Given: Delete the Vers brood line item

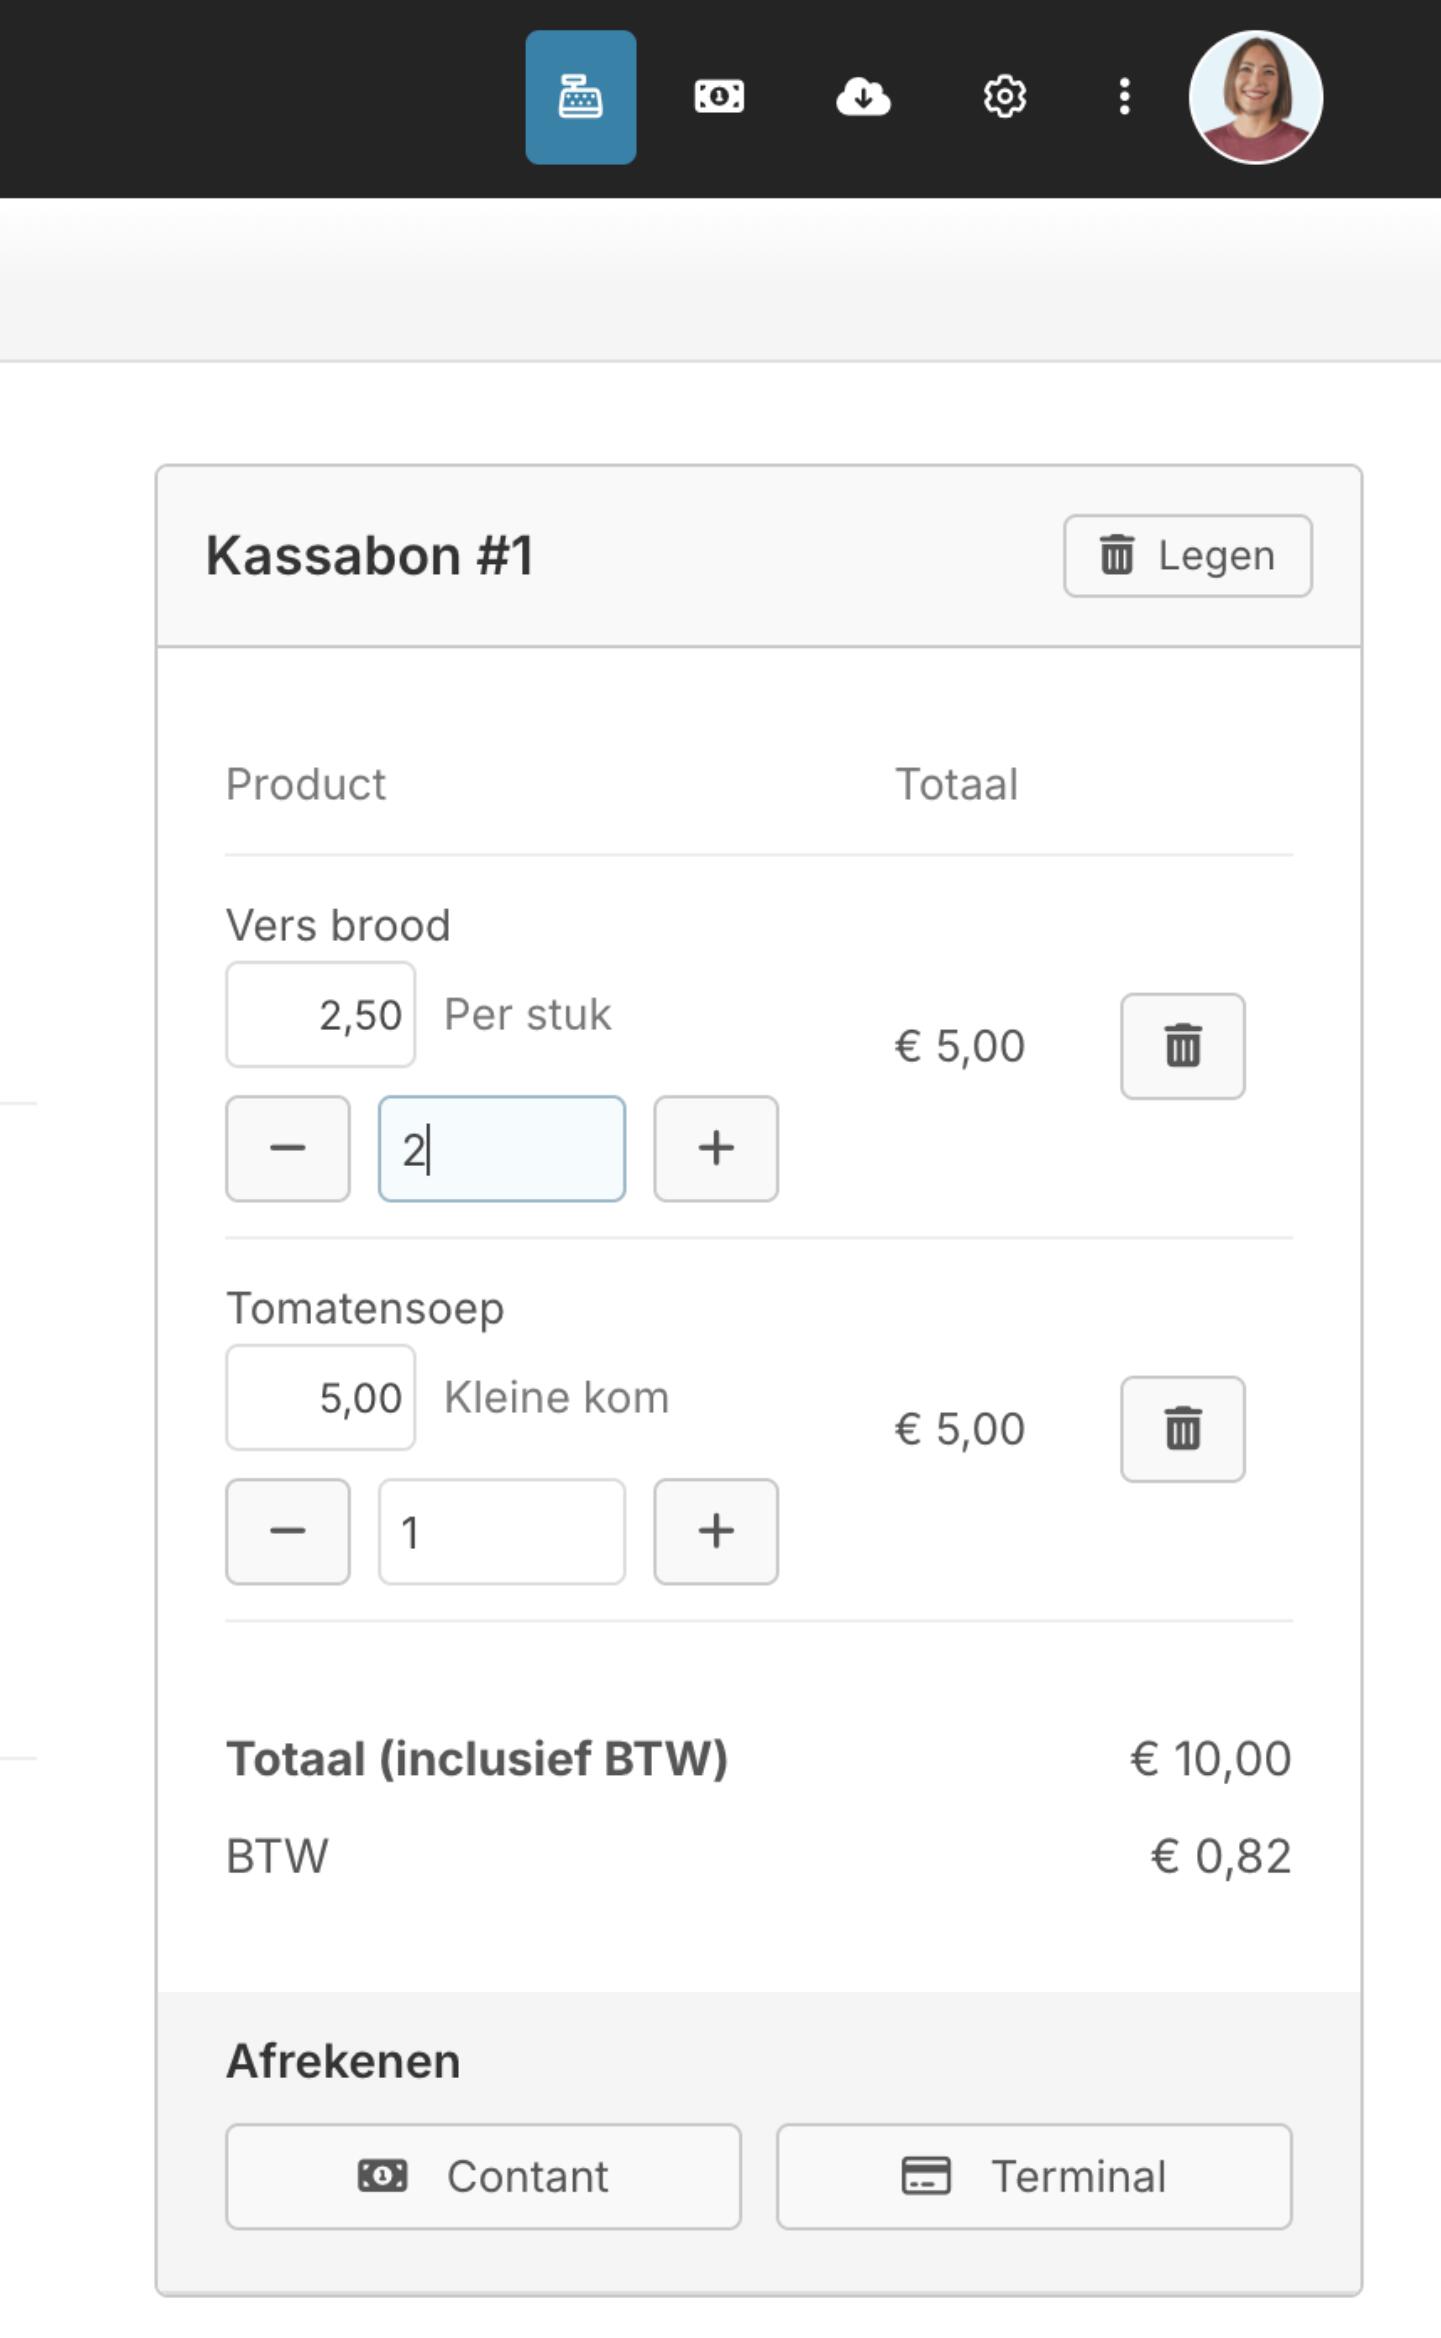Looking at the screenshot, I should pos(1182,1046).
